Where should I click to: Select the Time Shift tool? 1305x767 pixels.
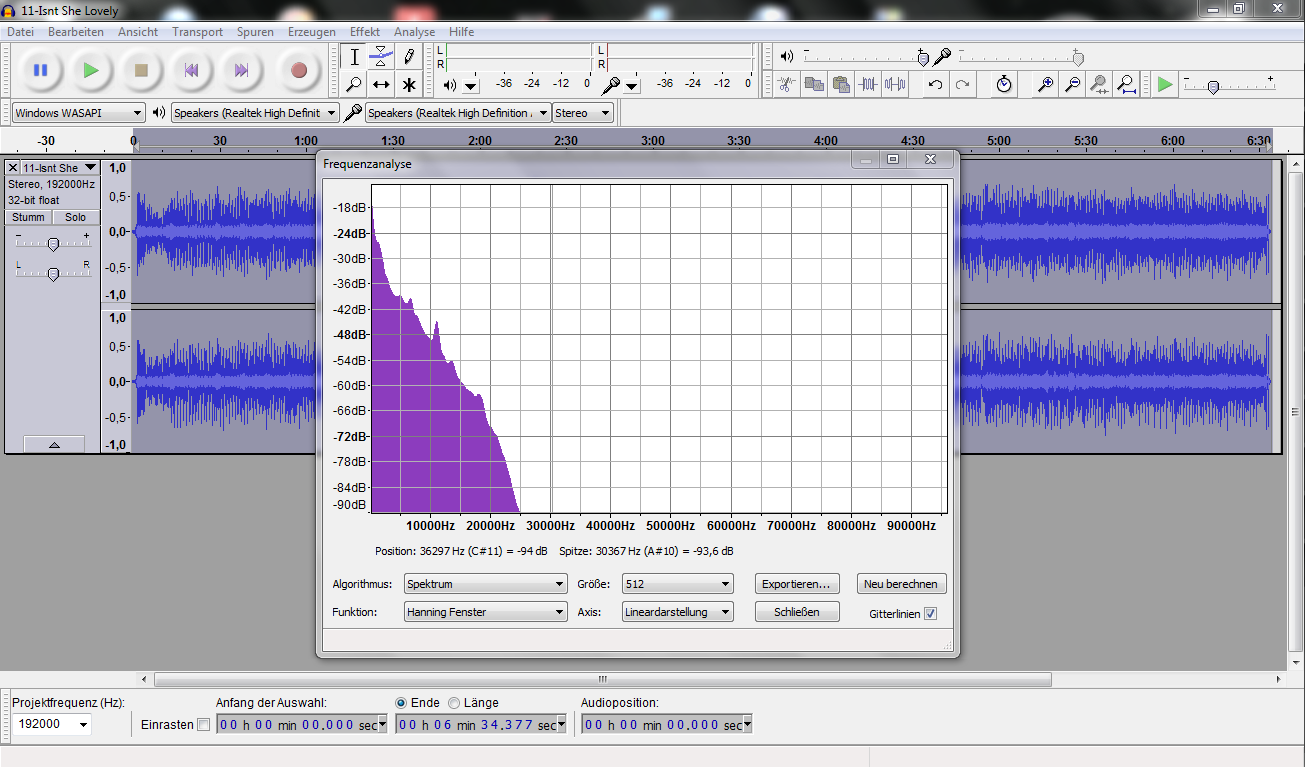tap(381, 85)
